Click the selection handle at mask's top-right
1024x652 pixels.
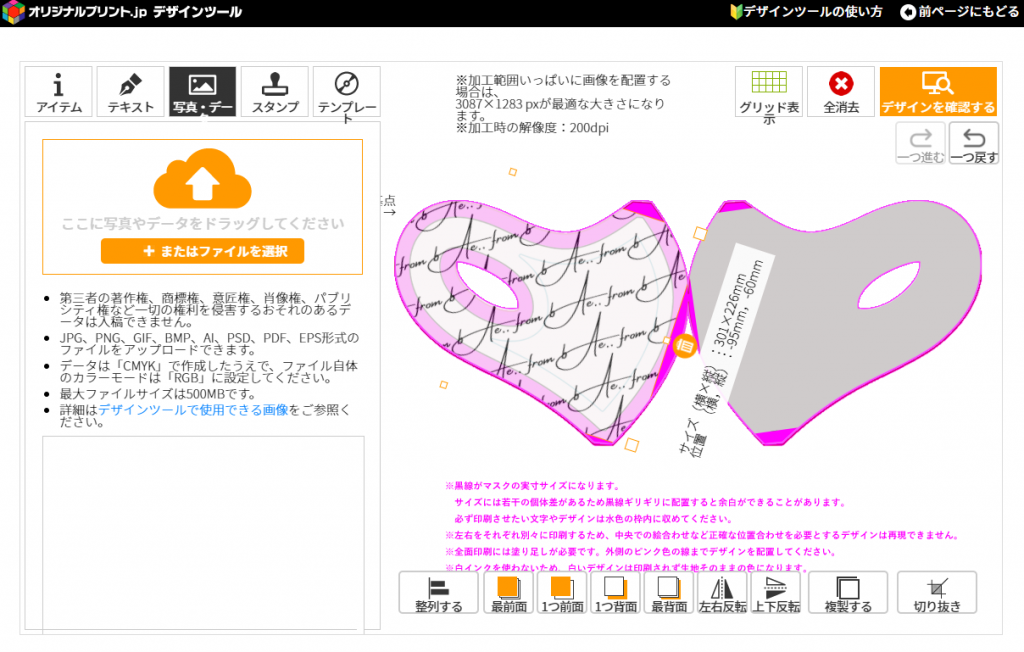tap(700, 233)
